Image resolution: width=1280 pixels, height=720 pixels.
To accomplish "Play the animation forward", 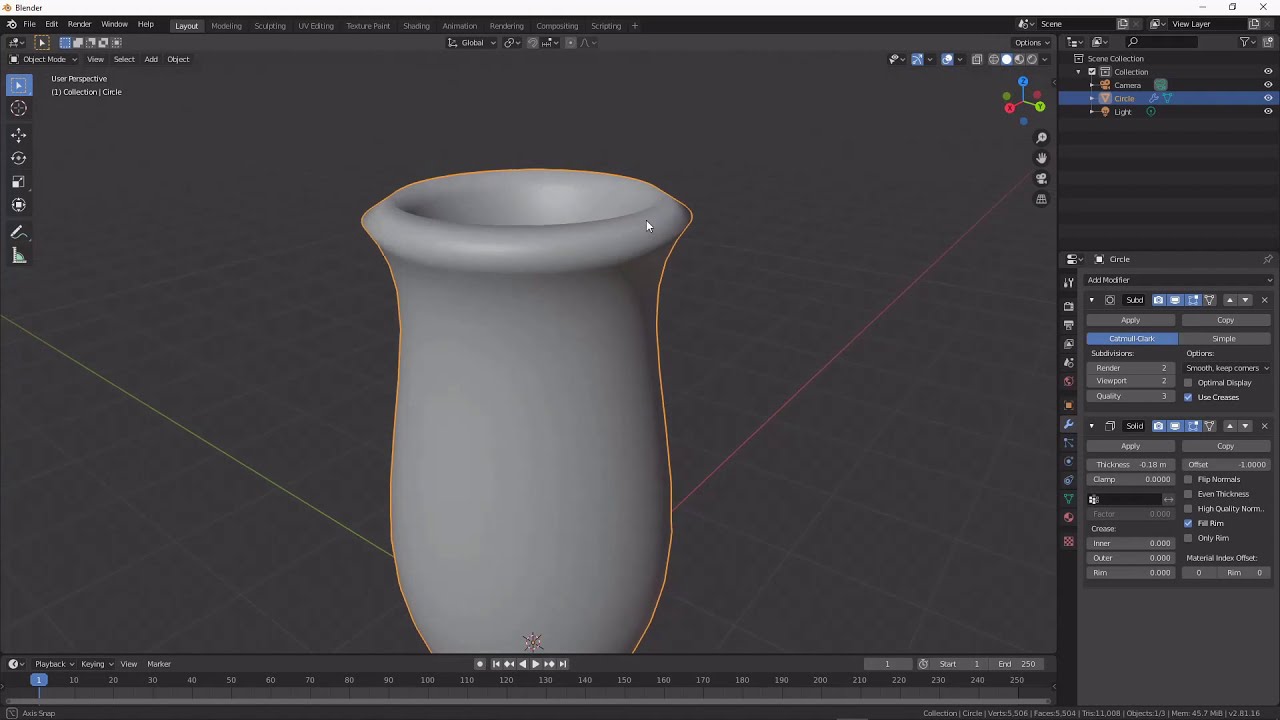I will pyautogui.click(x=535, y=664).
